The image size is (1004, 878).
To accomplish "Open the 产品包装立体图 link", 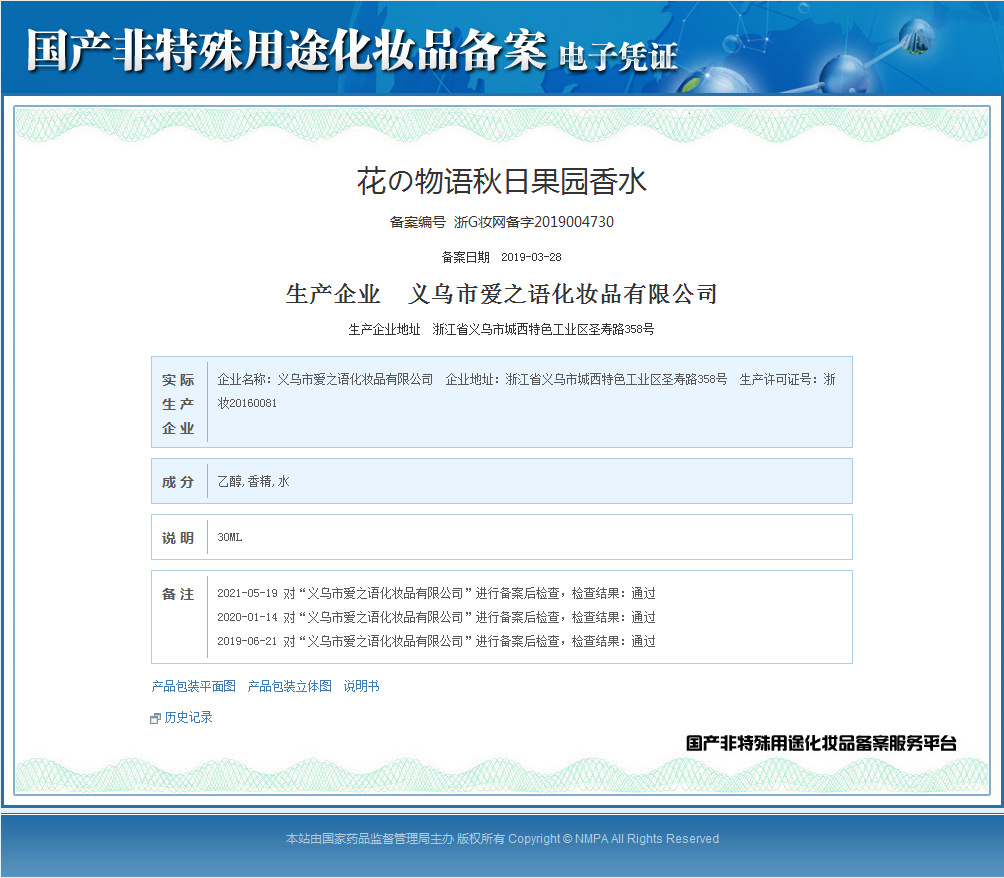I will tap(289, 687).
